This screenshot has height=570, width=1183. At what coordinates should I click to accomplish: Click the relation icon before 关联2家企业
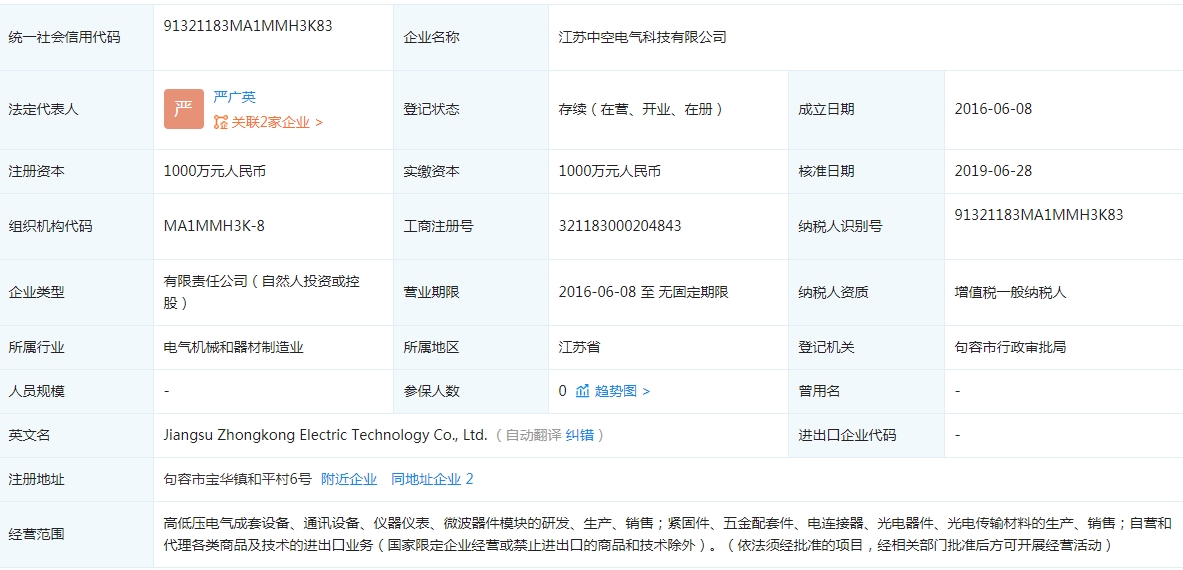[x=221, y=122]
